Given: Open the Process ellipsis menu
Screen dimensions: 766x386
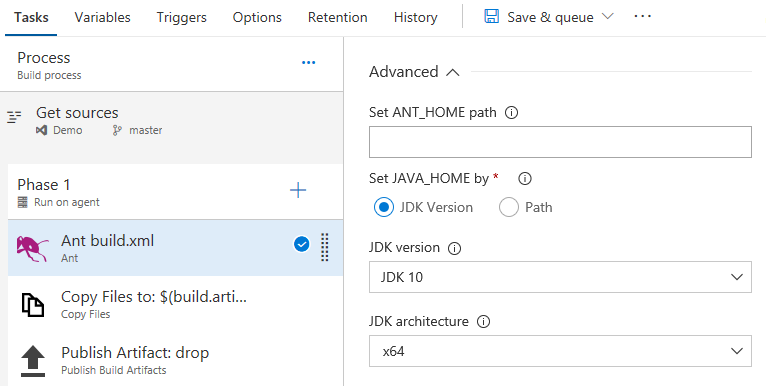Looking at the screenshot, I should click(x=308, y=63).
